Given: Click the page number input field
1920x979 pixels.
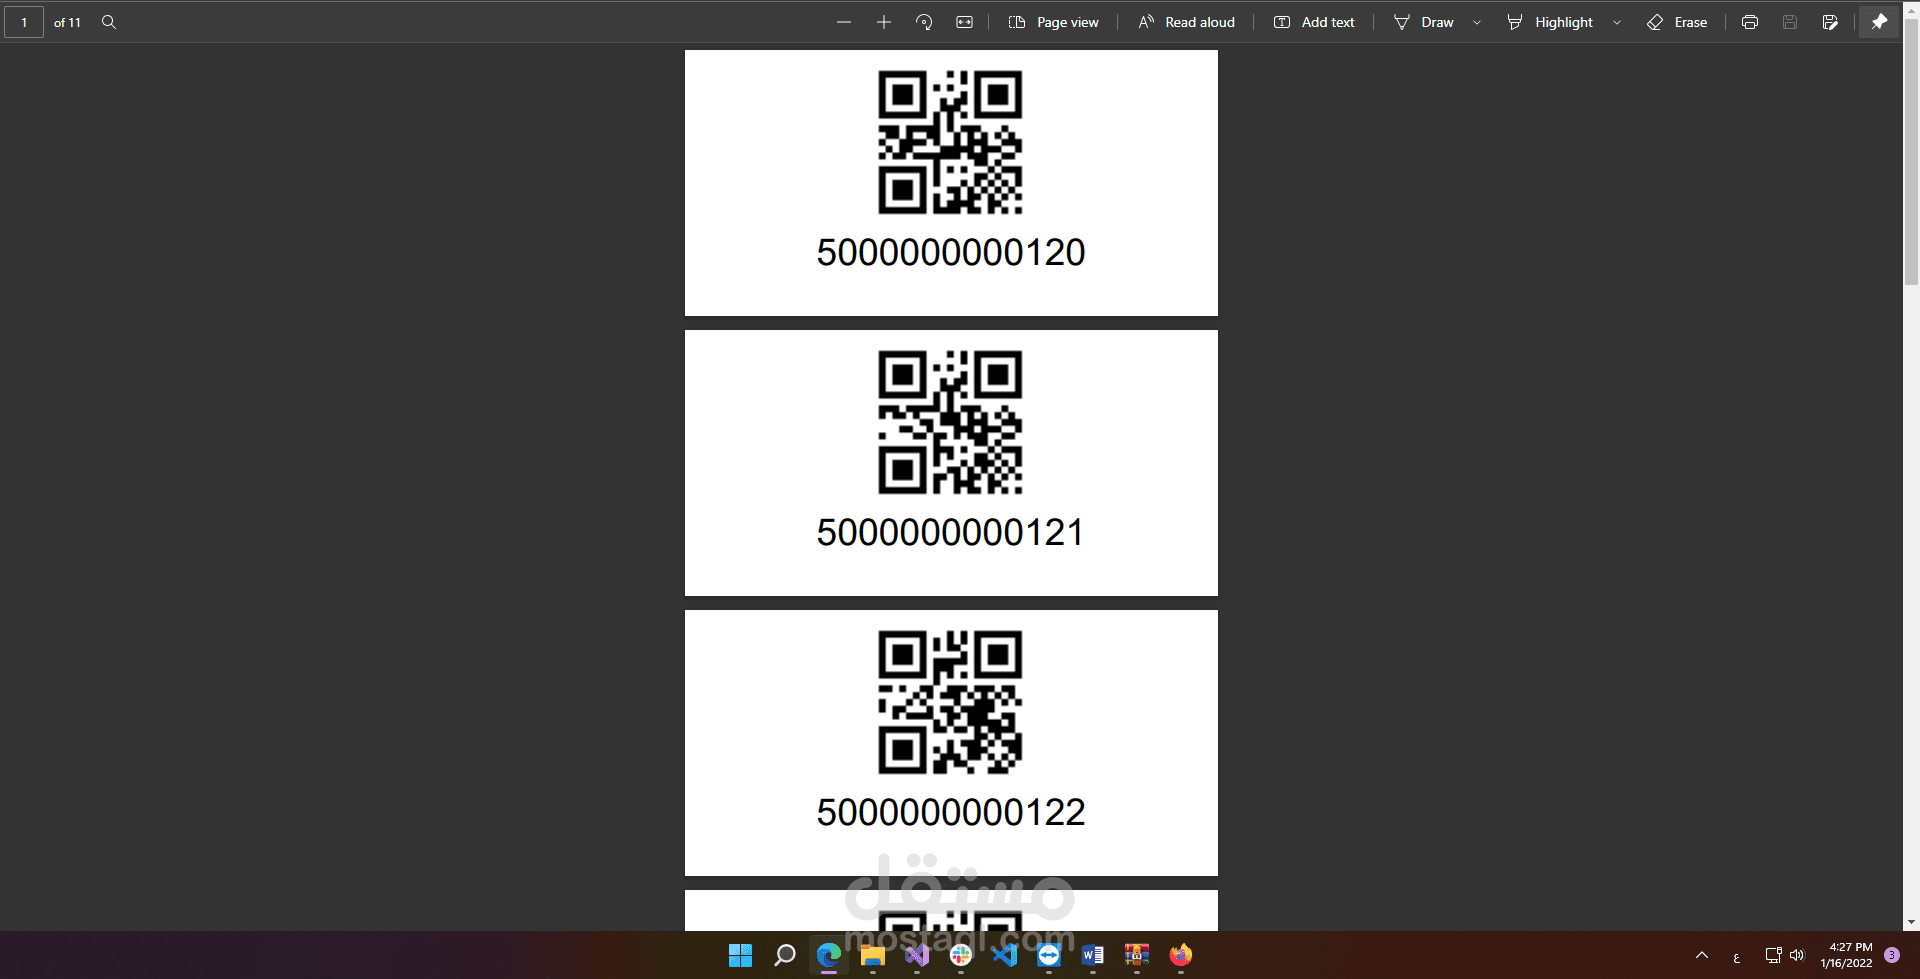Looking at the screenshot, I should (24, 22).
